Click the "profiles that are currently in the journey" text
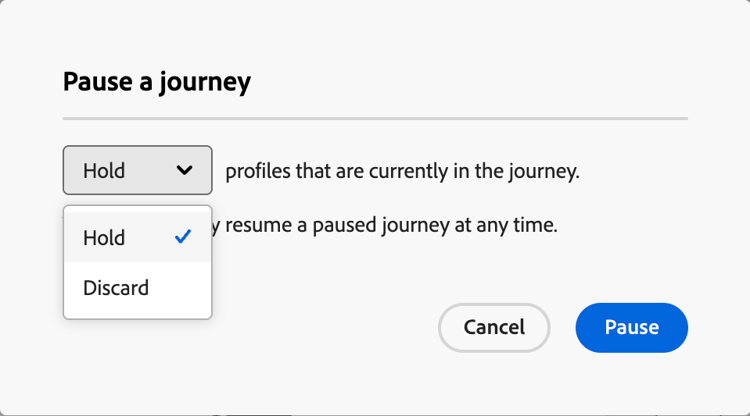Screen dimensions: 750x416 [x=402, y=171]
